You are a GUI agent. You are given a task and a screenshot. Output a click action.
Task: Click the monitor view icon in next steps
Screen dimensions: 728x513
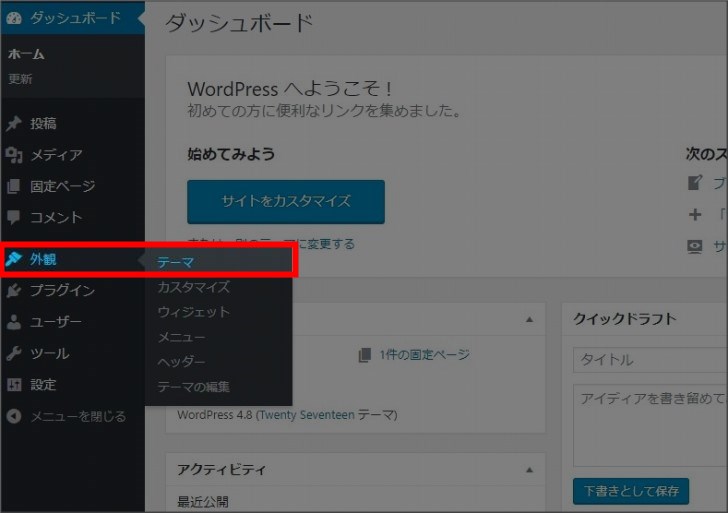tap(695, 246)
